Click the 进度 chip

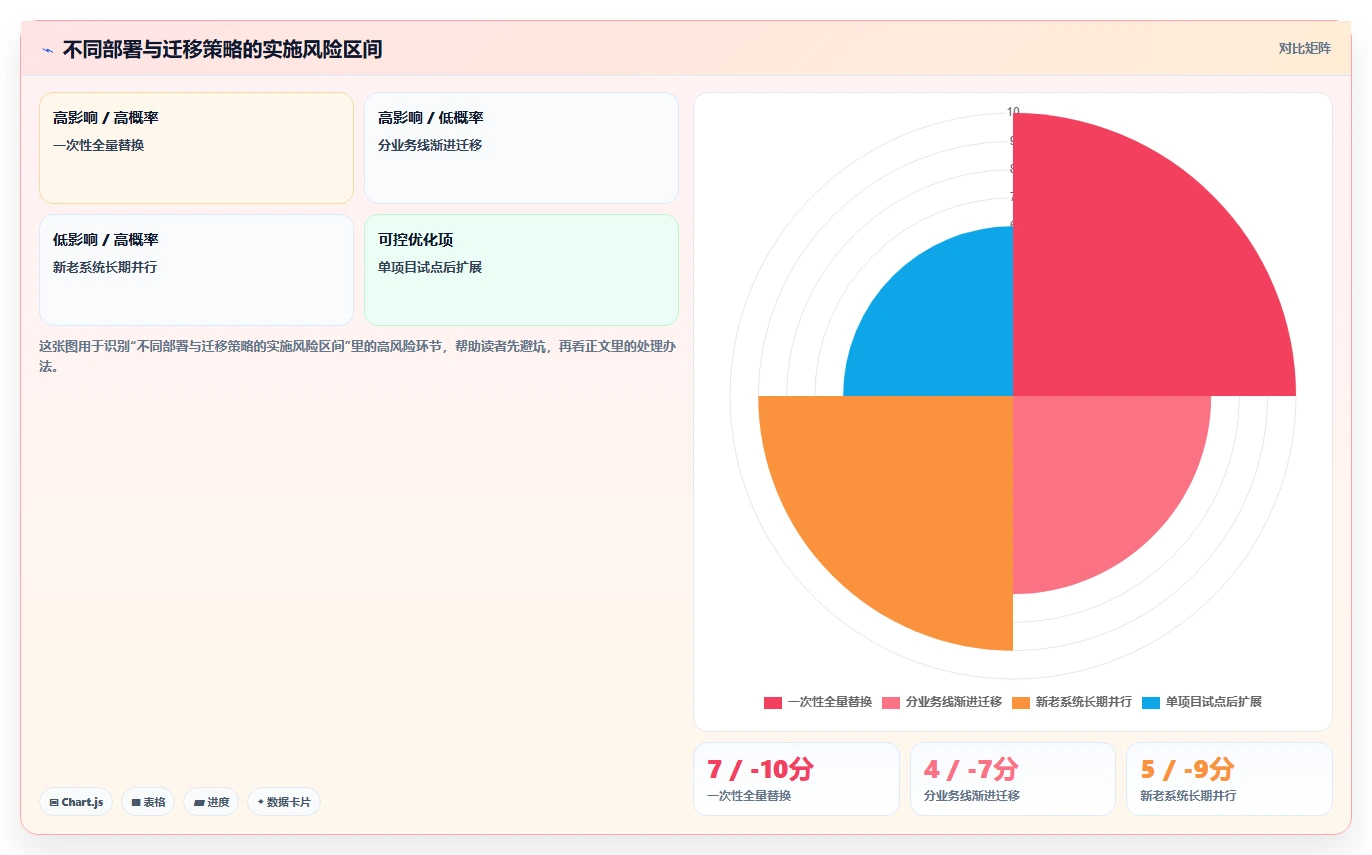tap(211, 802)
